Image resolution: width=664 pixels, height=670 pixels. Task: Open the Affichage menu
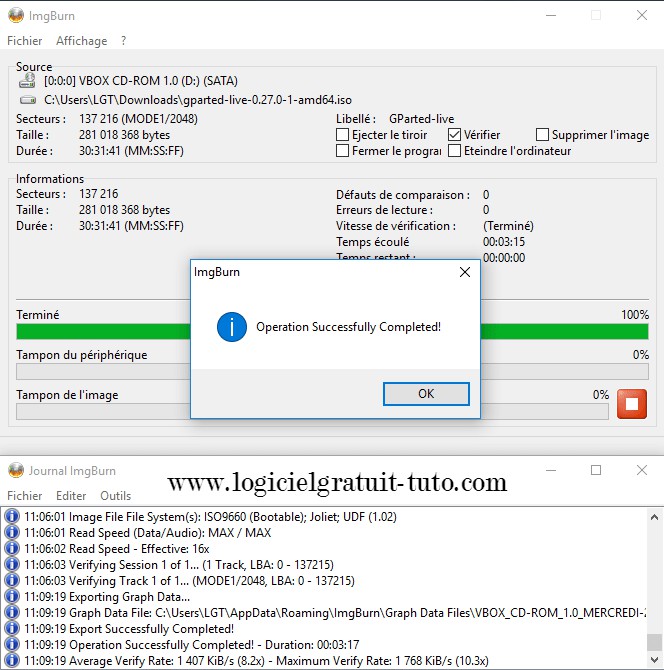(x=82, y=41)
